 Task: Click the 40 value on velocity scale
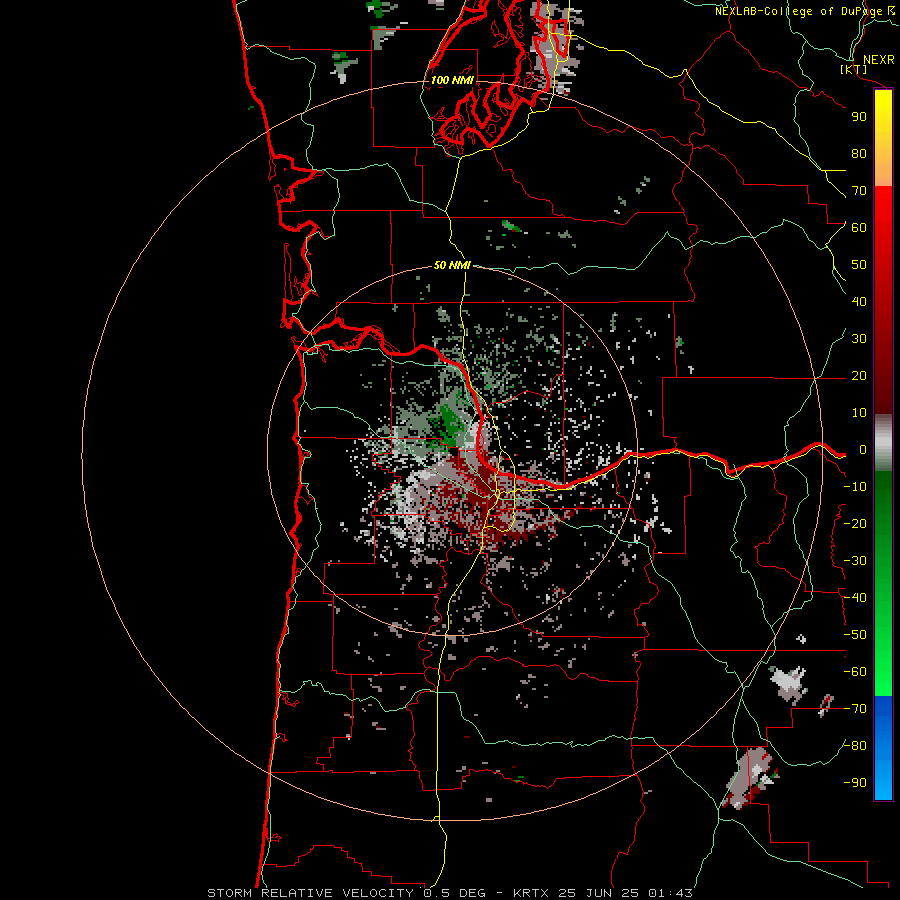[x=859, y=302]
